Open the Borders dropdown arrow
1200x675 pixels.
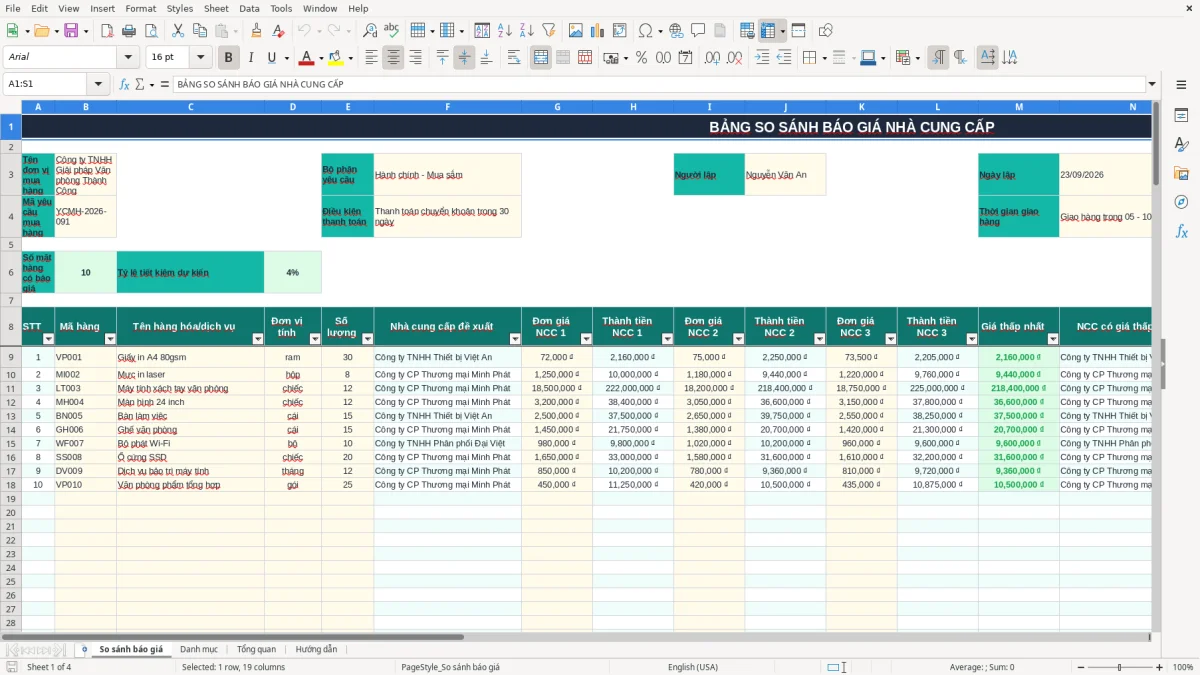click(x=824, y=58)
